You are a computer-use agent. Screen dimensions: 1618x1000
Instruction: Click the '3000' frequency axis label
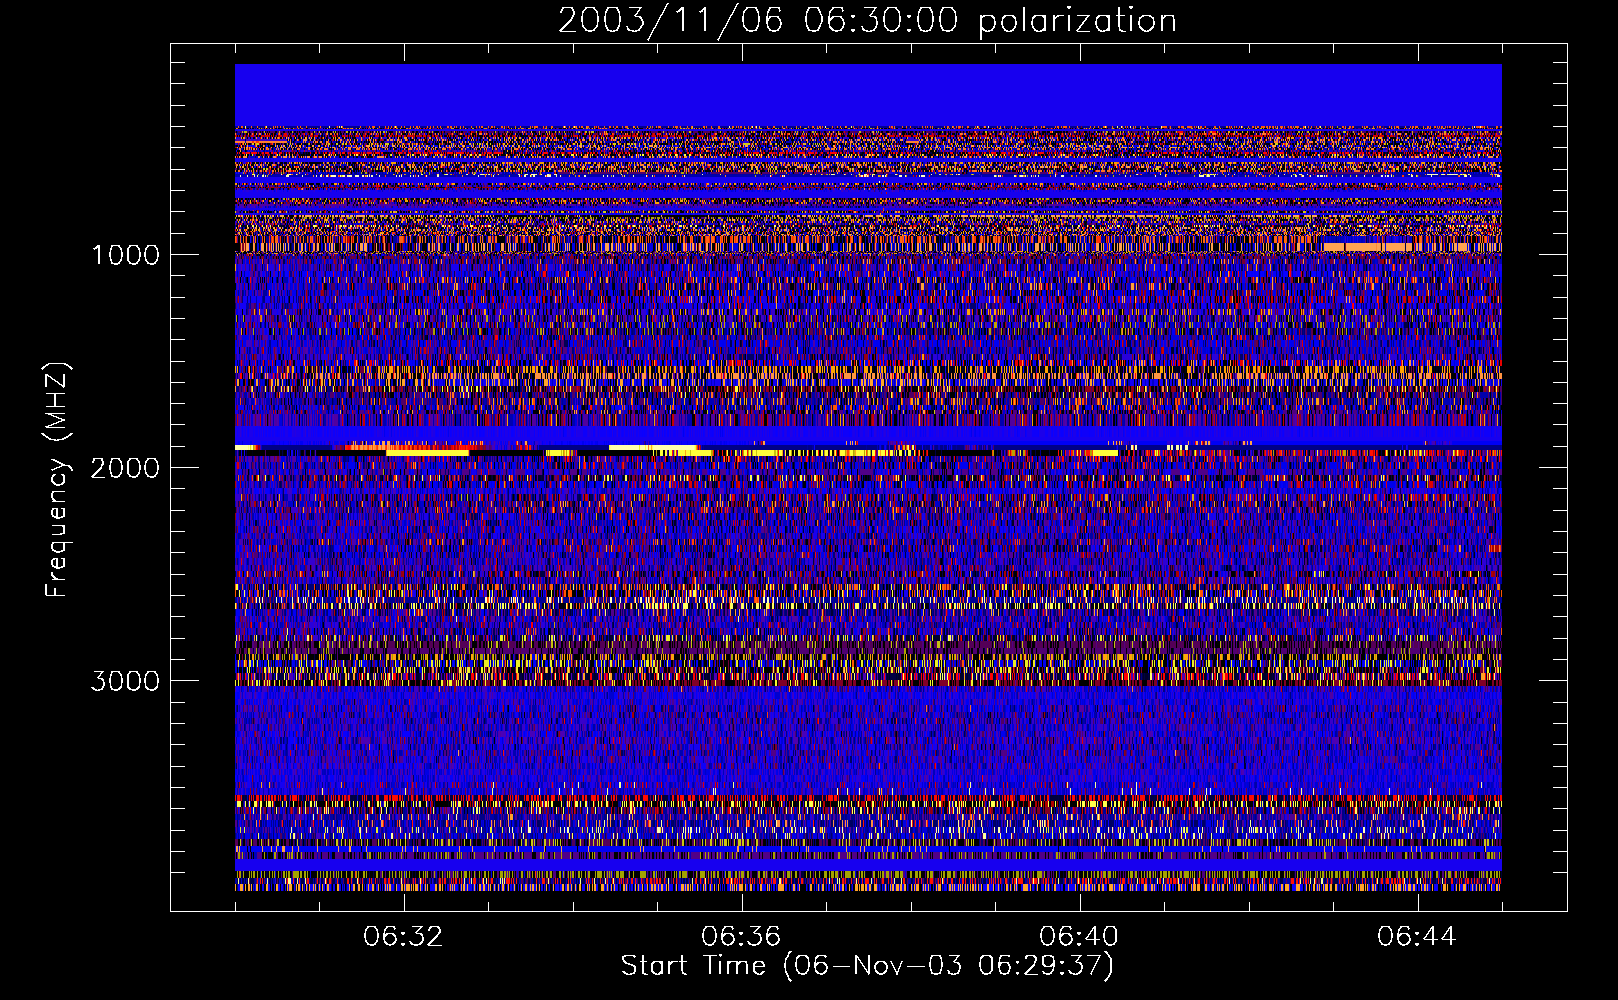tap(125, 681)
